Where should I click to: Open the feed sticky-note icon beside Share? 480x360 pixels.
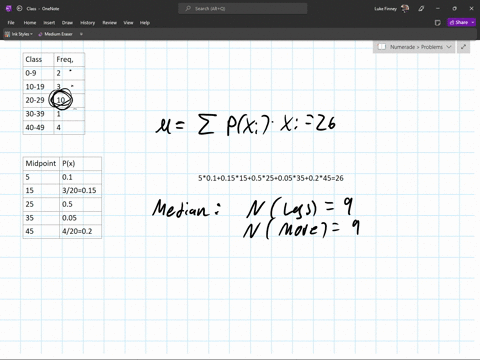(438, 23)
